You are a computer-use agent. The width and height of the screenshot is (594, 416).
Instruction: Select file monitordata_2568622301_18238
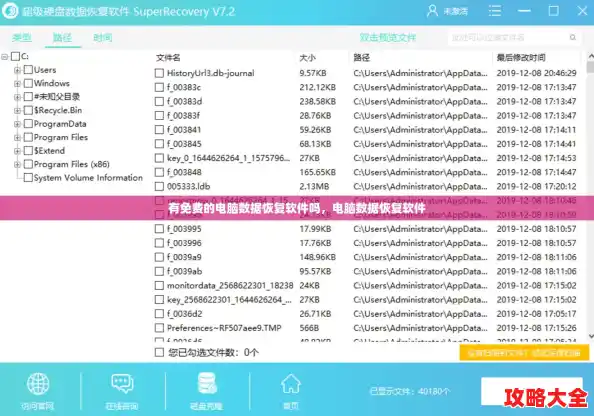tap(230, 285)
